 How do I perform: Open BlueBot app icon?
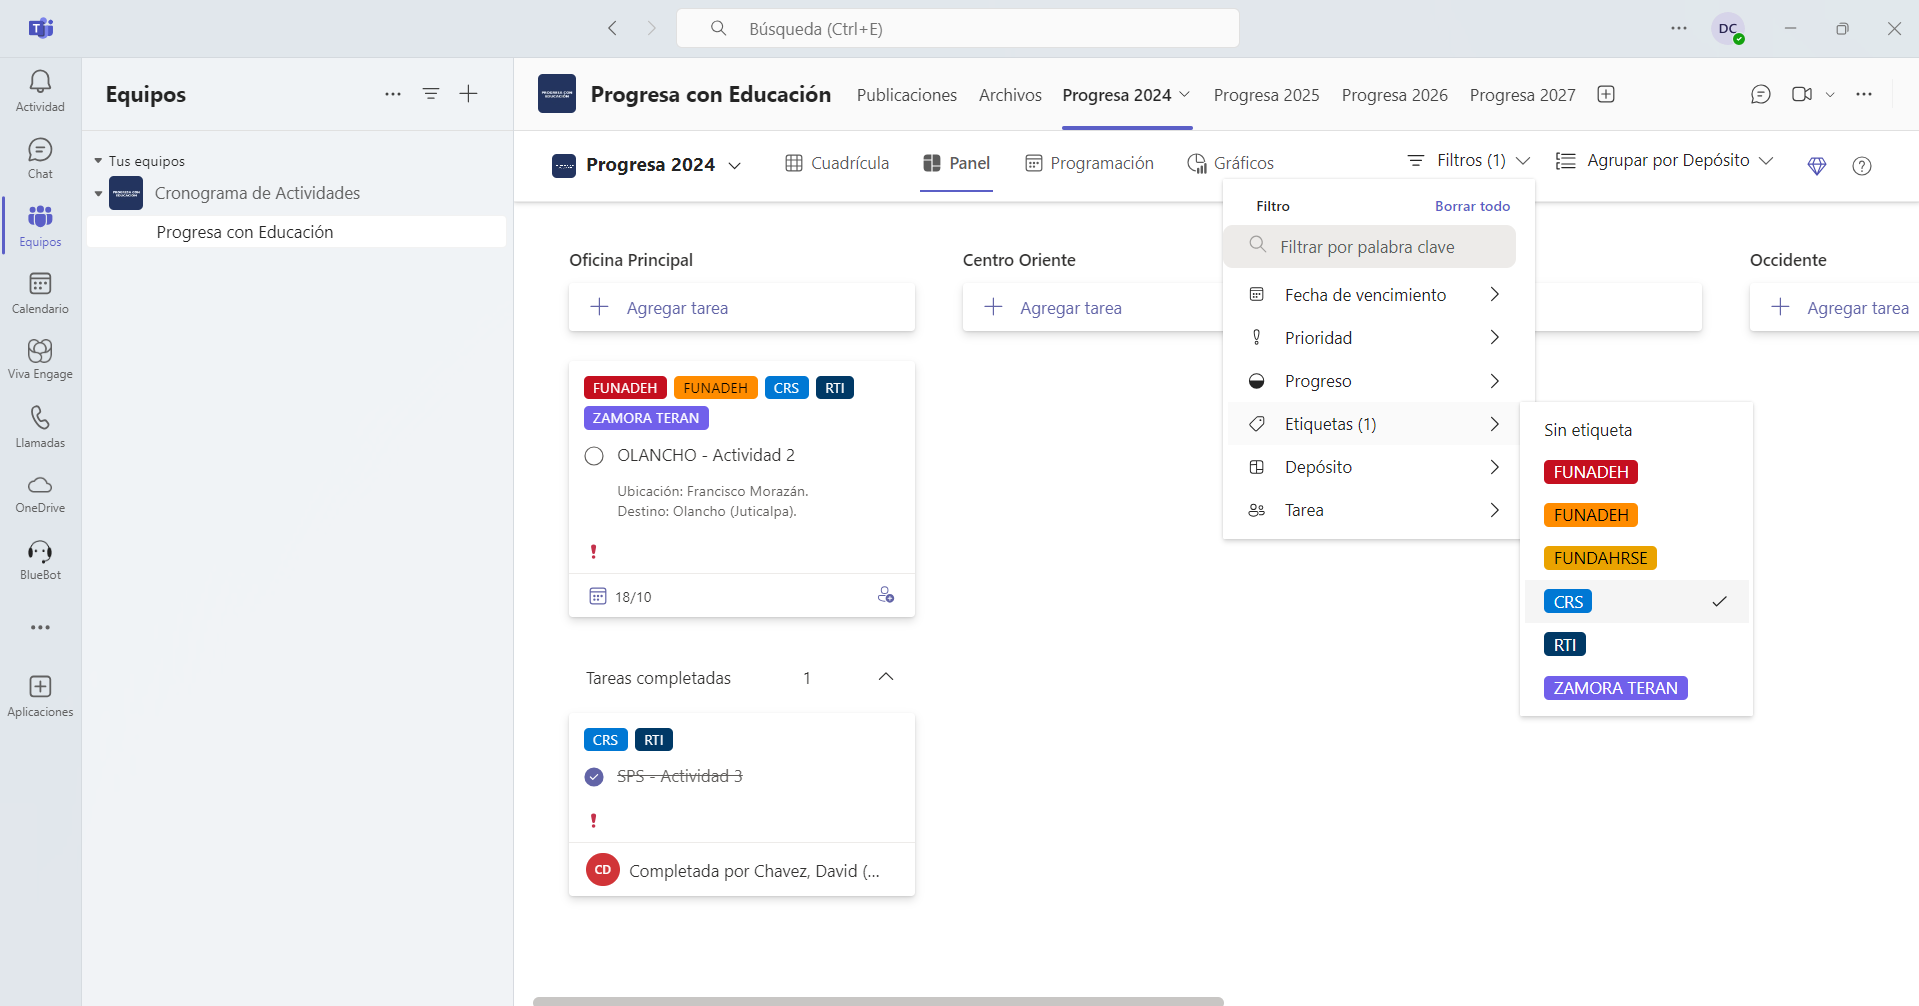coord(40,560)
